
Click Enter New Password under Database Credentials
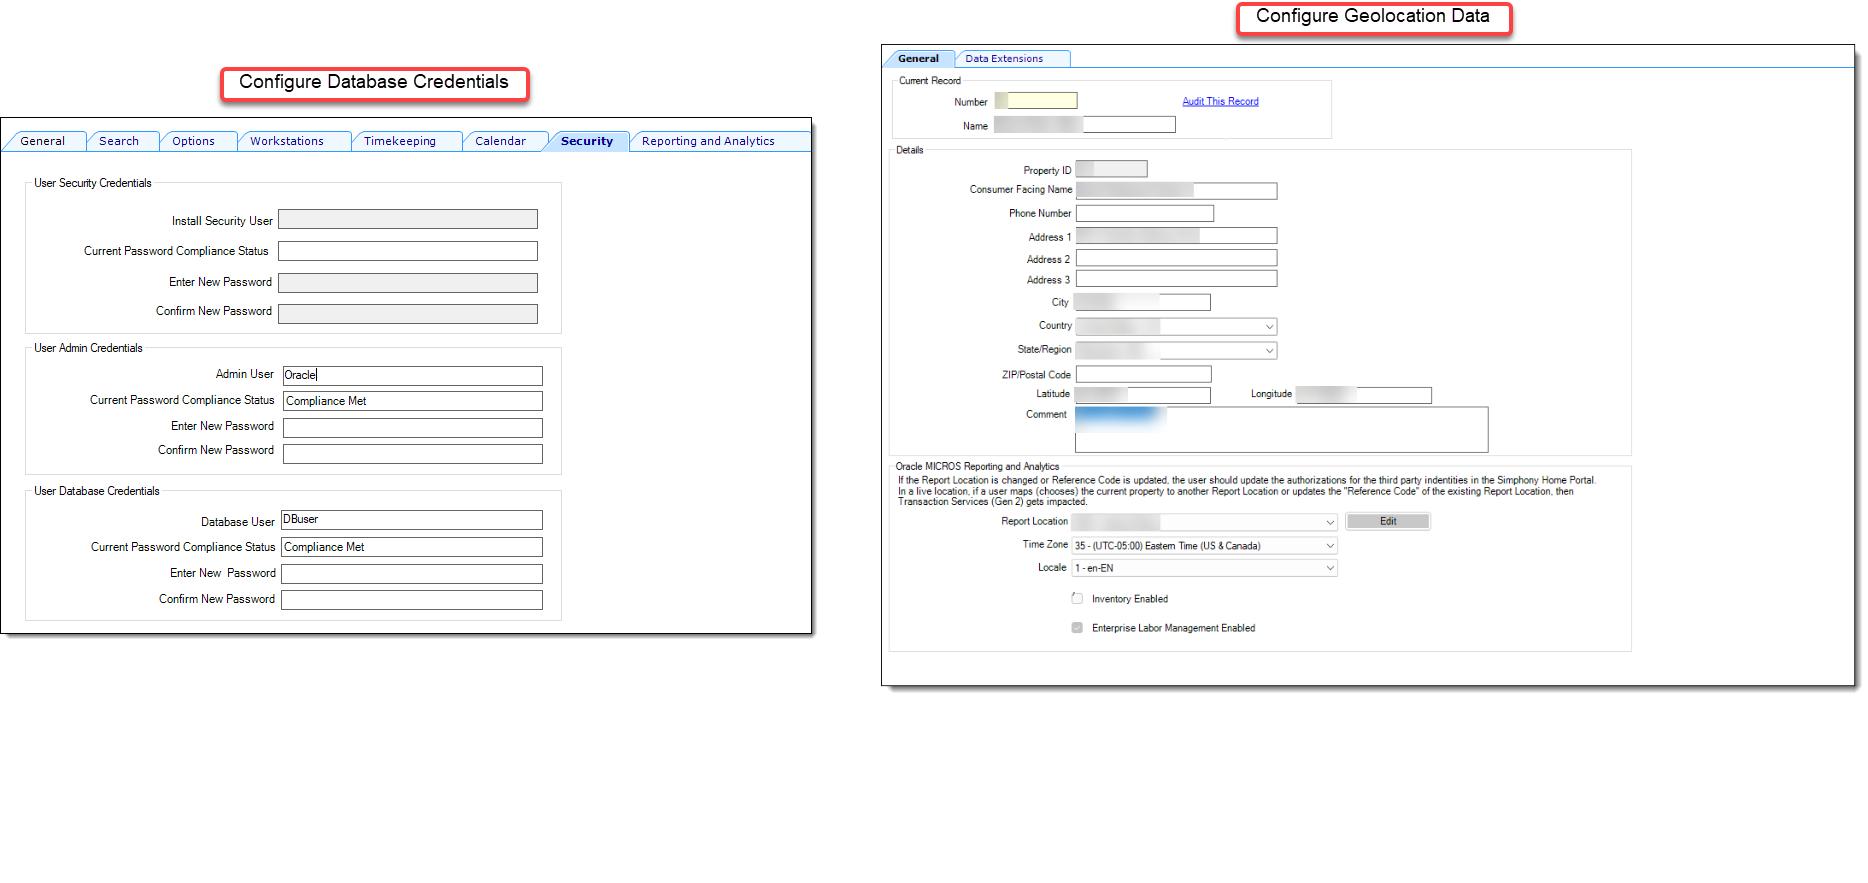[x=412, y=574]
